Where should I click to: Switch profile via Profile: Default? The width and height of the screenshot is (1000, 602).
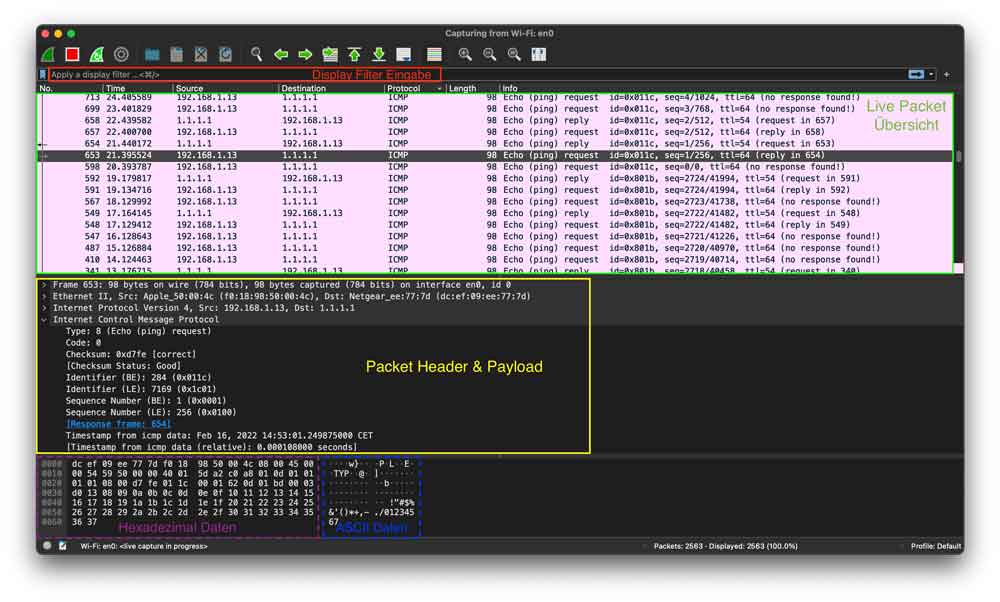pos(938,546)
